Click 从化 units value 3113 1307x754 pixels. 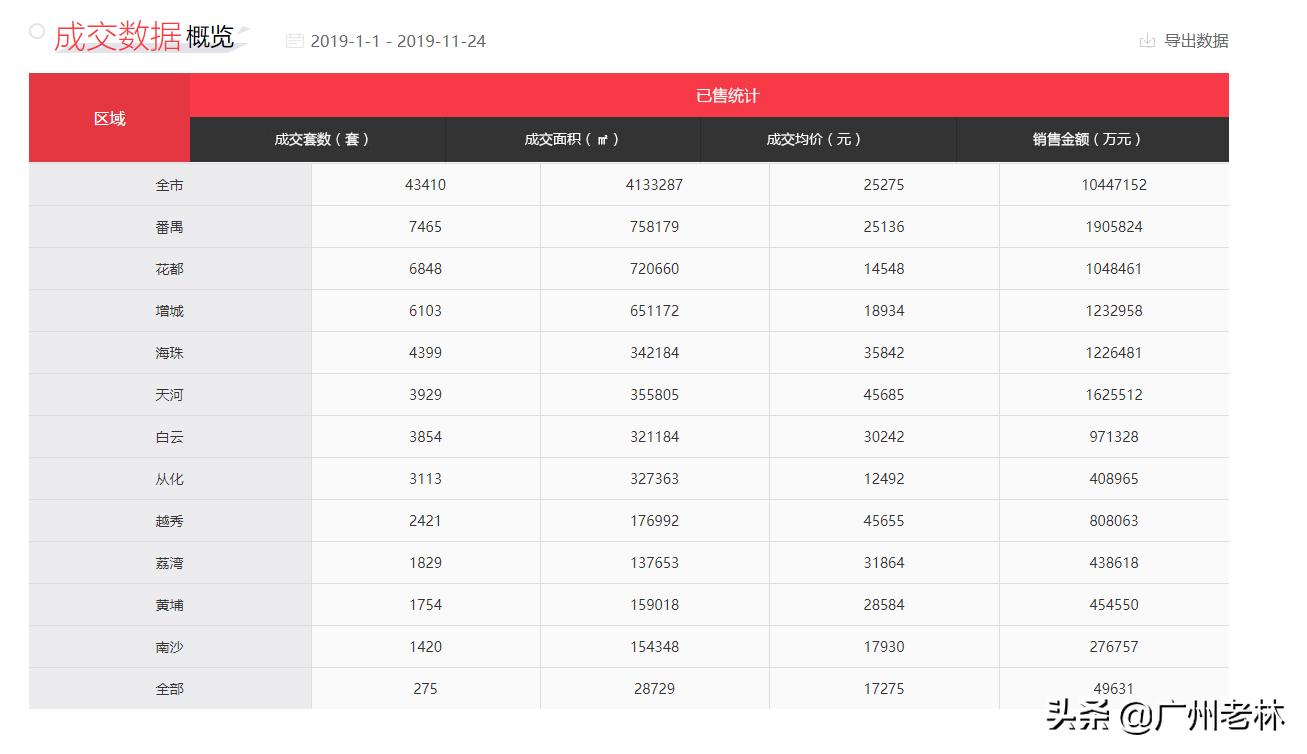click(x=426, y=479)
